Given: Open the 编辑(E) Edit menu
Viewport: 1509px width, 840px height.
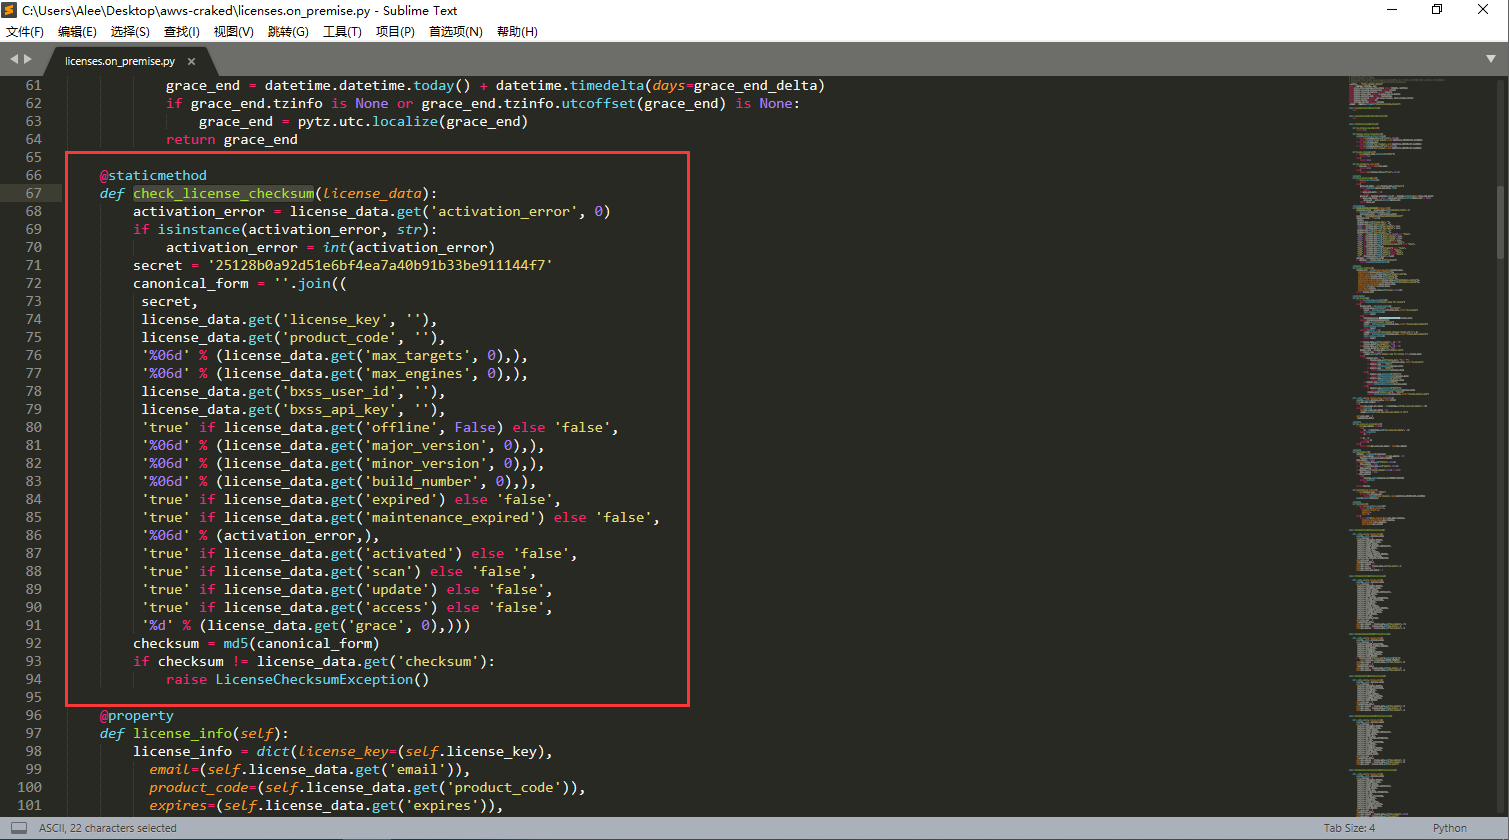Looking at the screenshot, I should (x=77, y=32).
